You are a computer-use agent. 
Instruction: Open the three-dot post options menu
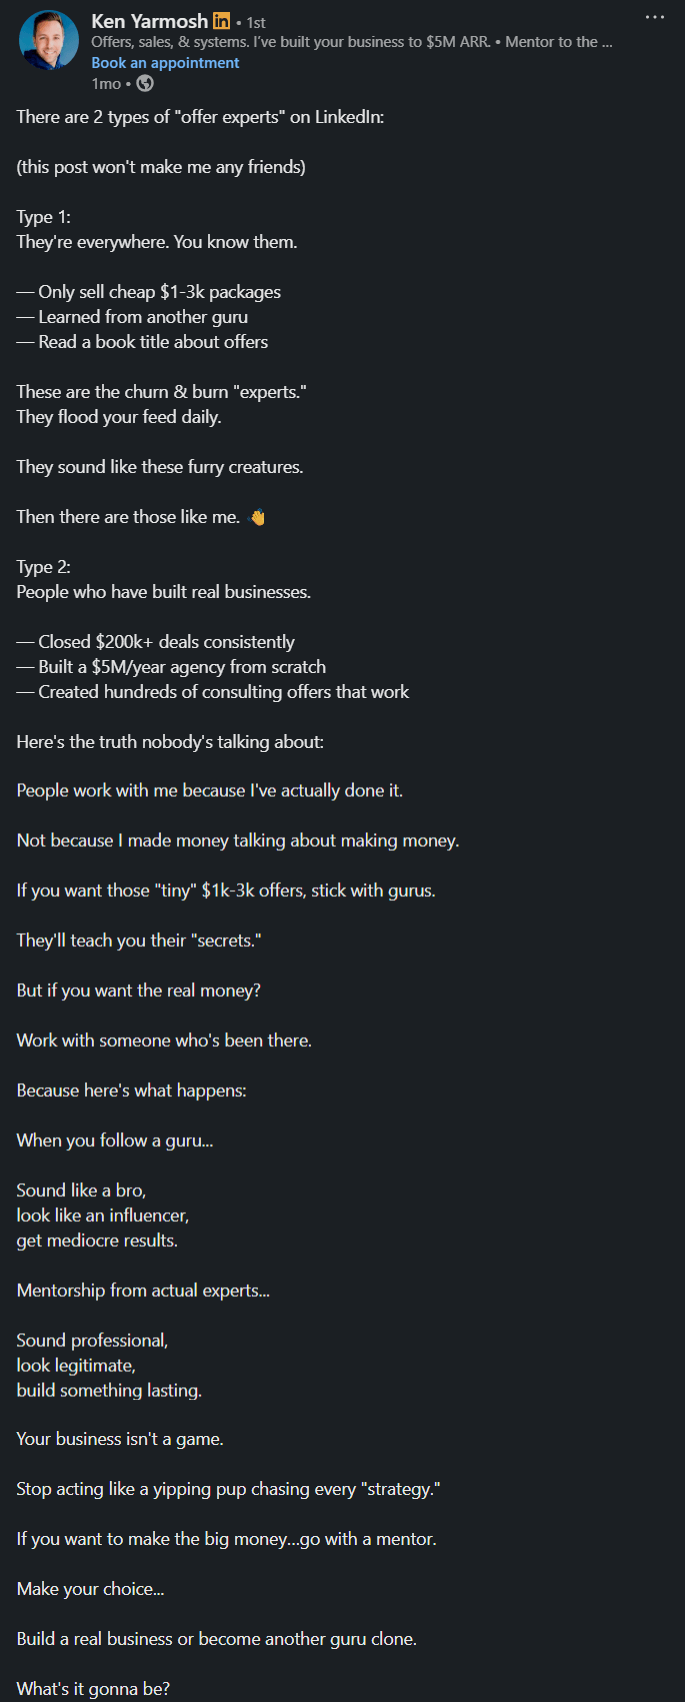coord(655,17)
